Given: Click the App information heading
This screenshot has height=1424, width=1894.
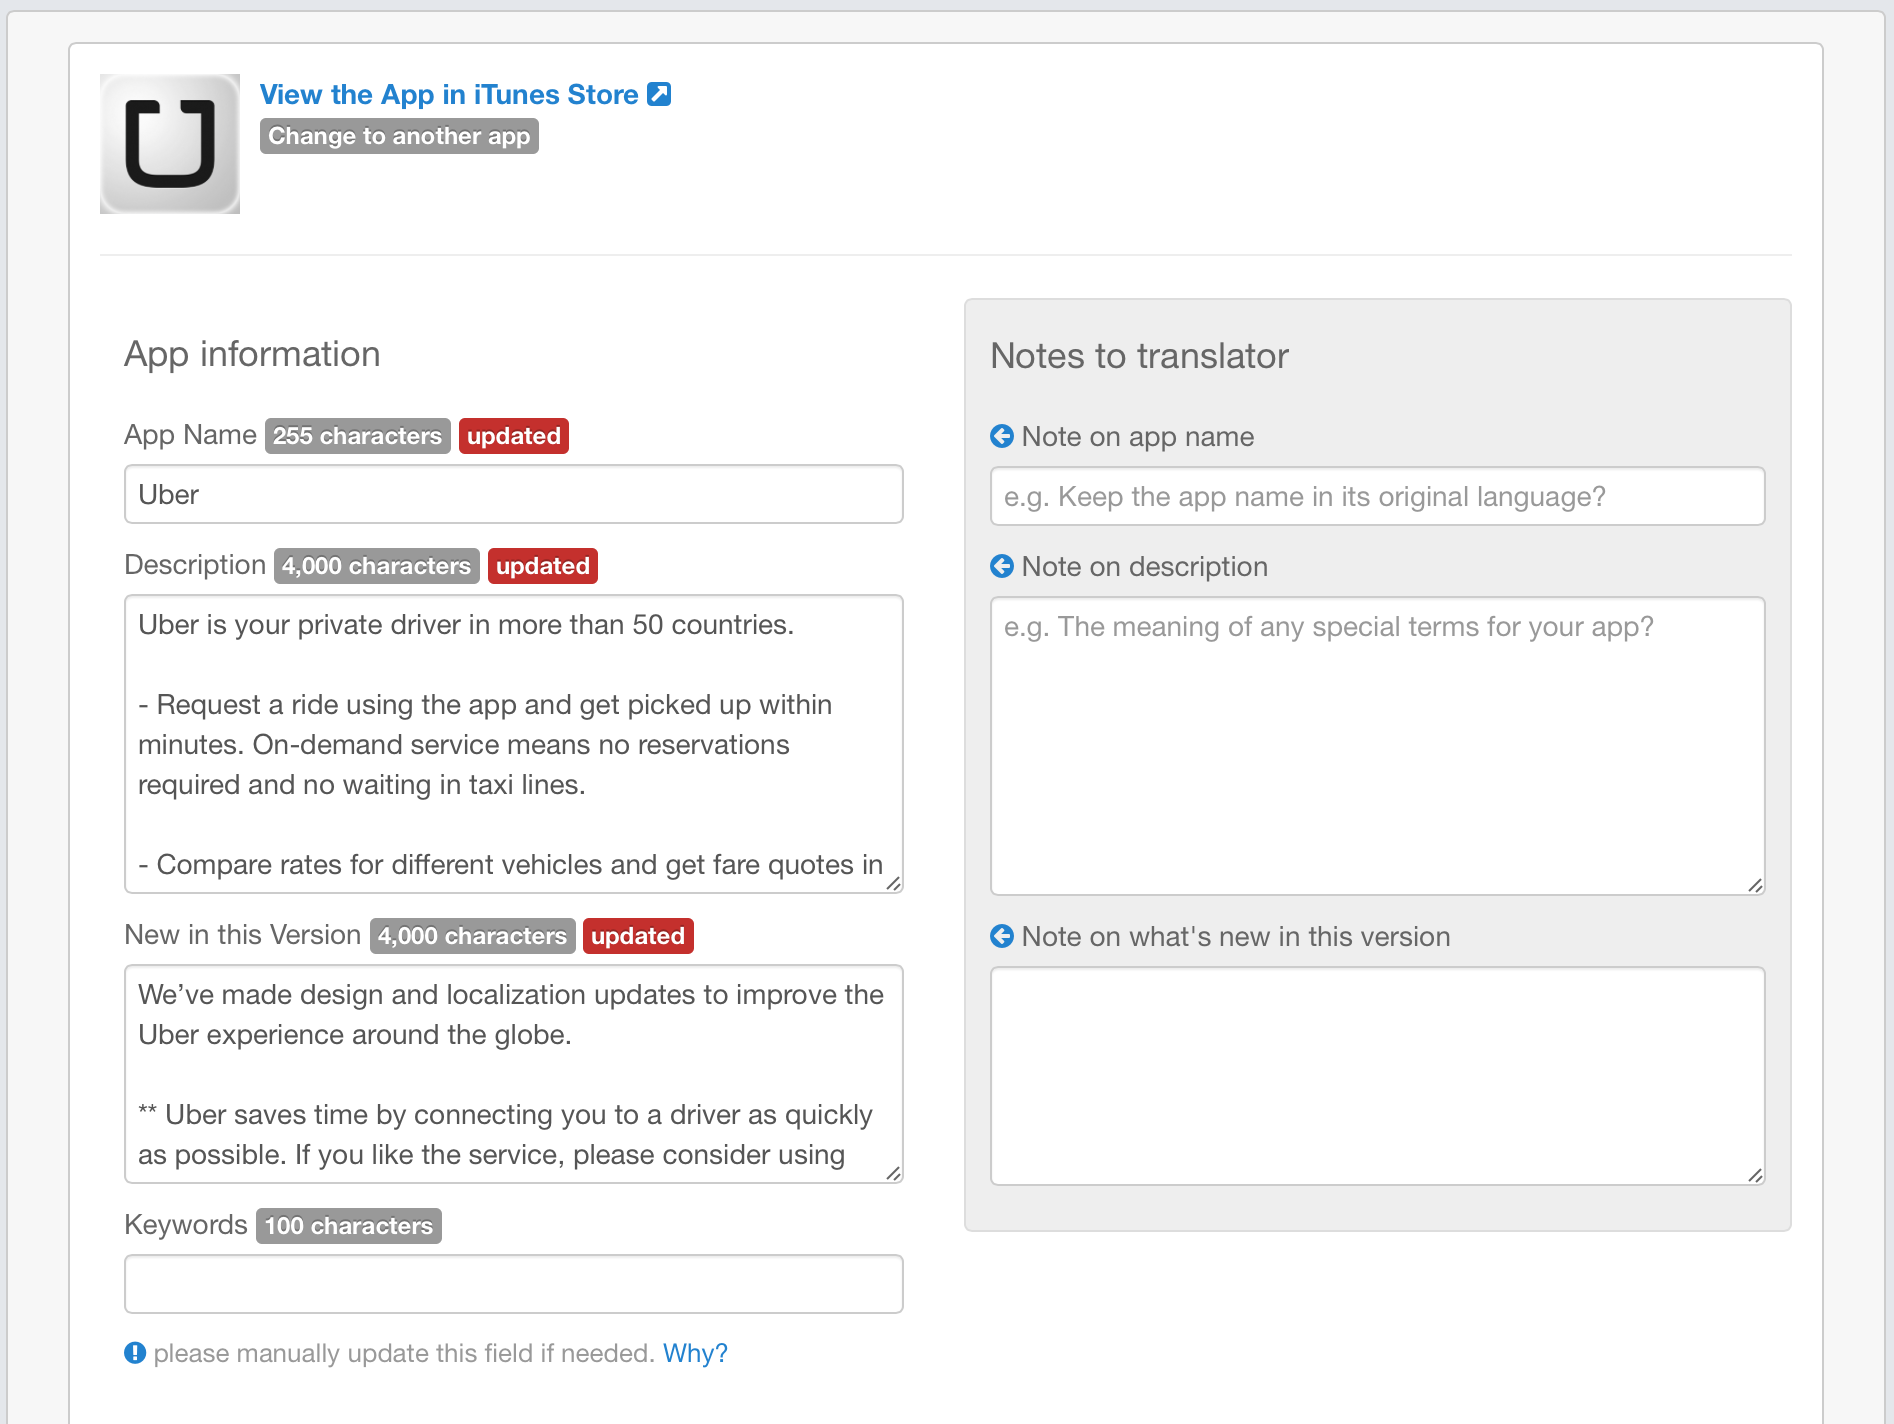Looking at the screenshot, I should 252,354.
